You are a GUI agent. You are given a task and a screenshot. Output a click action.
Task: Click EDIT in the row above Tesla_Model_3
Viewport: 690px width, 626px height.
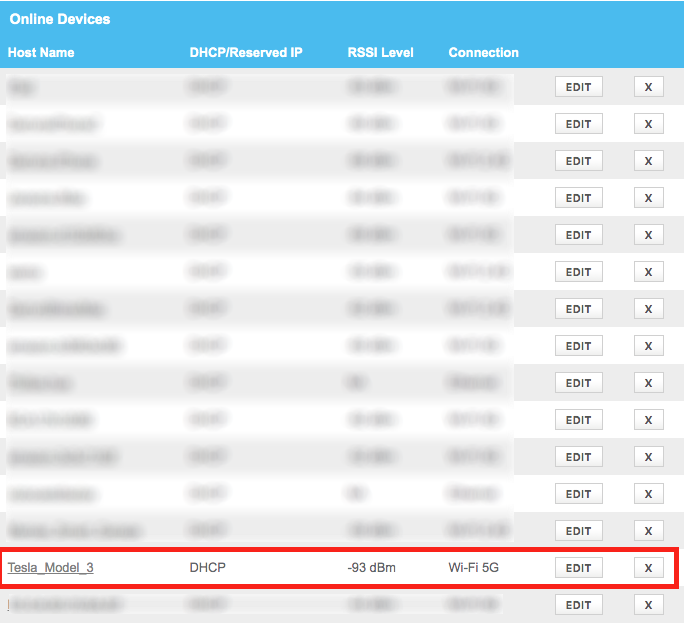pyautogui.click(x=578, y=531)
